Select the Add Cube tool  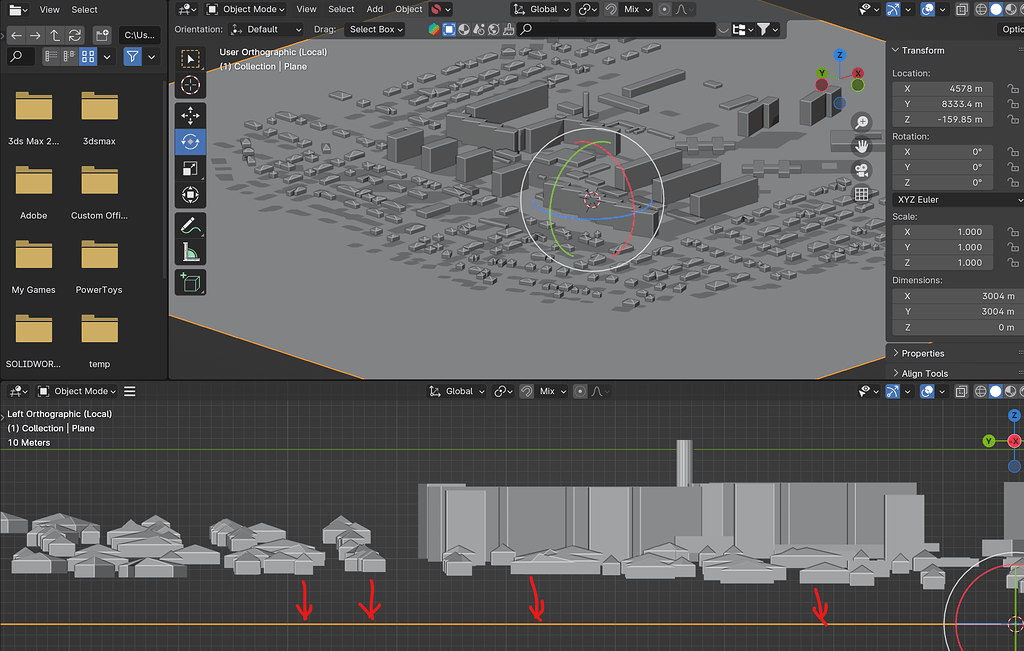190,283
